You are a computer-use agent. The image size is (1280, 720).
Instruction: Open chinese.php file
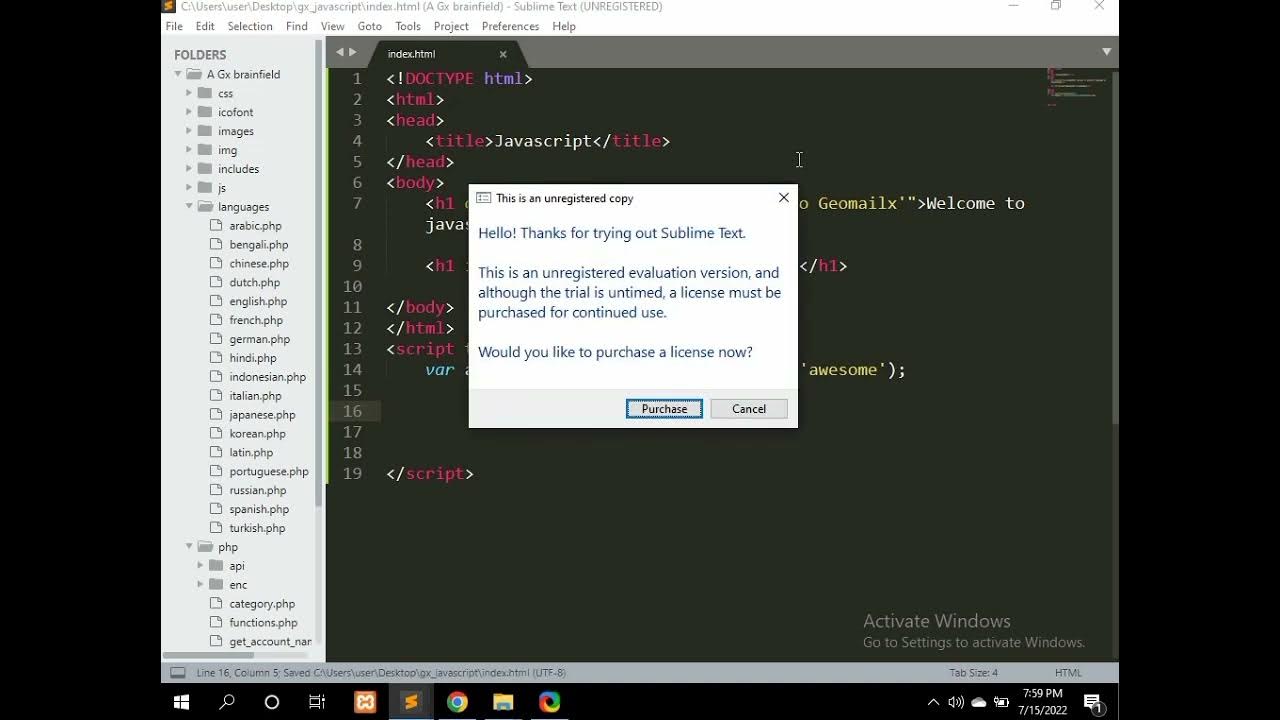pyautogui.click(x=259, y=264)
